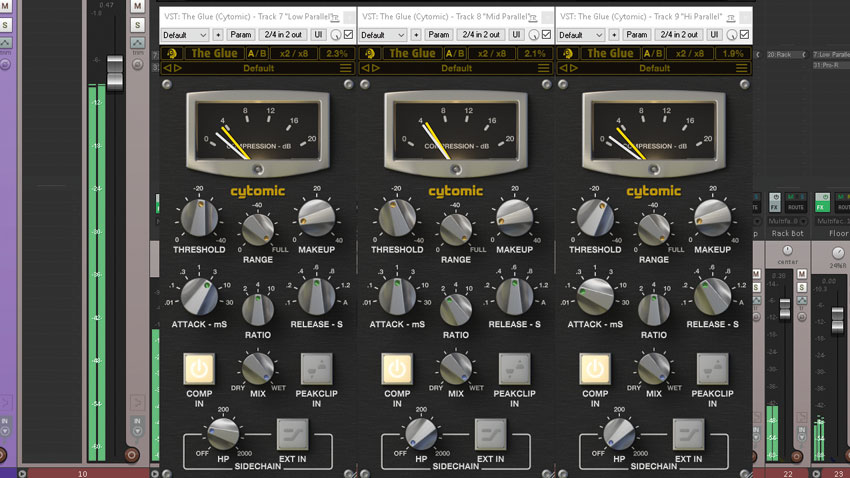Click the Cytomic logo icon in Mid Parallel plugin
The width and height of the screenshot is (850, 478).
[x=370, y=53]
